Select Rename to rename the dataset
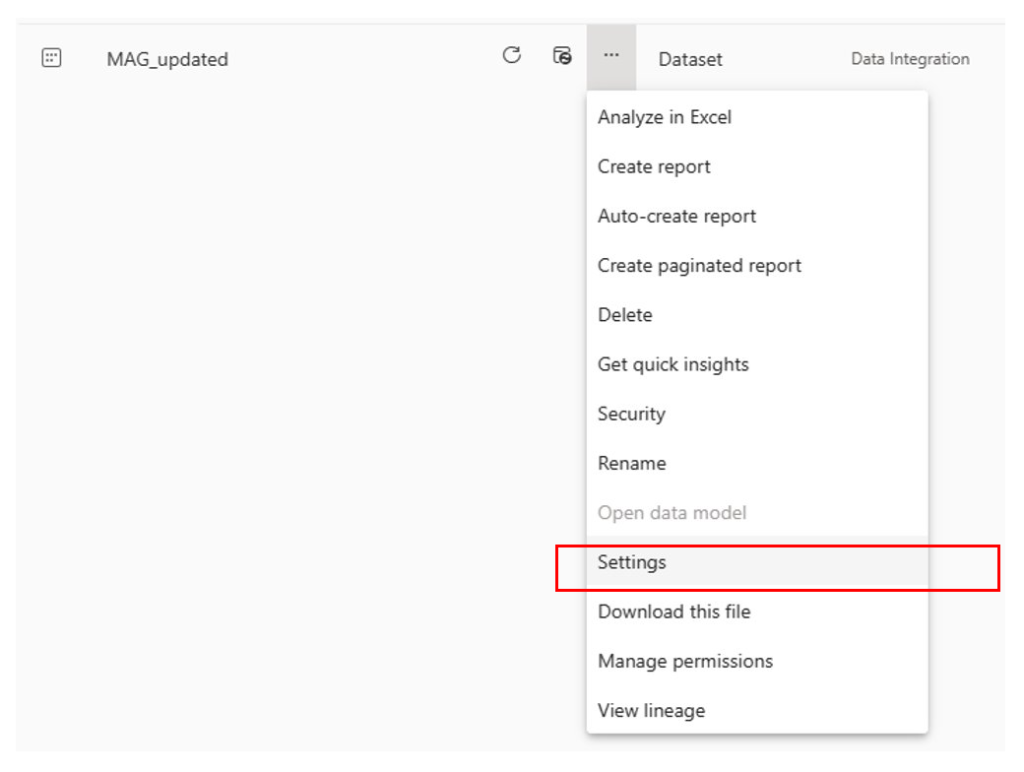Image resolution: width=1024 pixels, height=772 pixels. 632,464
